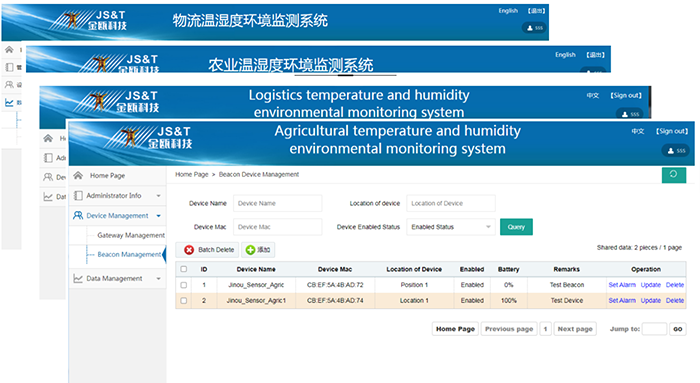Collapse the Device Management menu arrow
This screenshot has width=700, height=383.
(158, 216)
